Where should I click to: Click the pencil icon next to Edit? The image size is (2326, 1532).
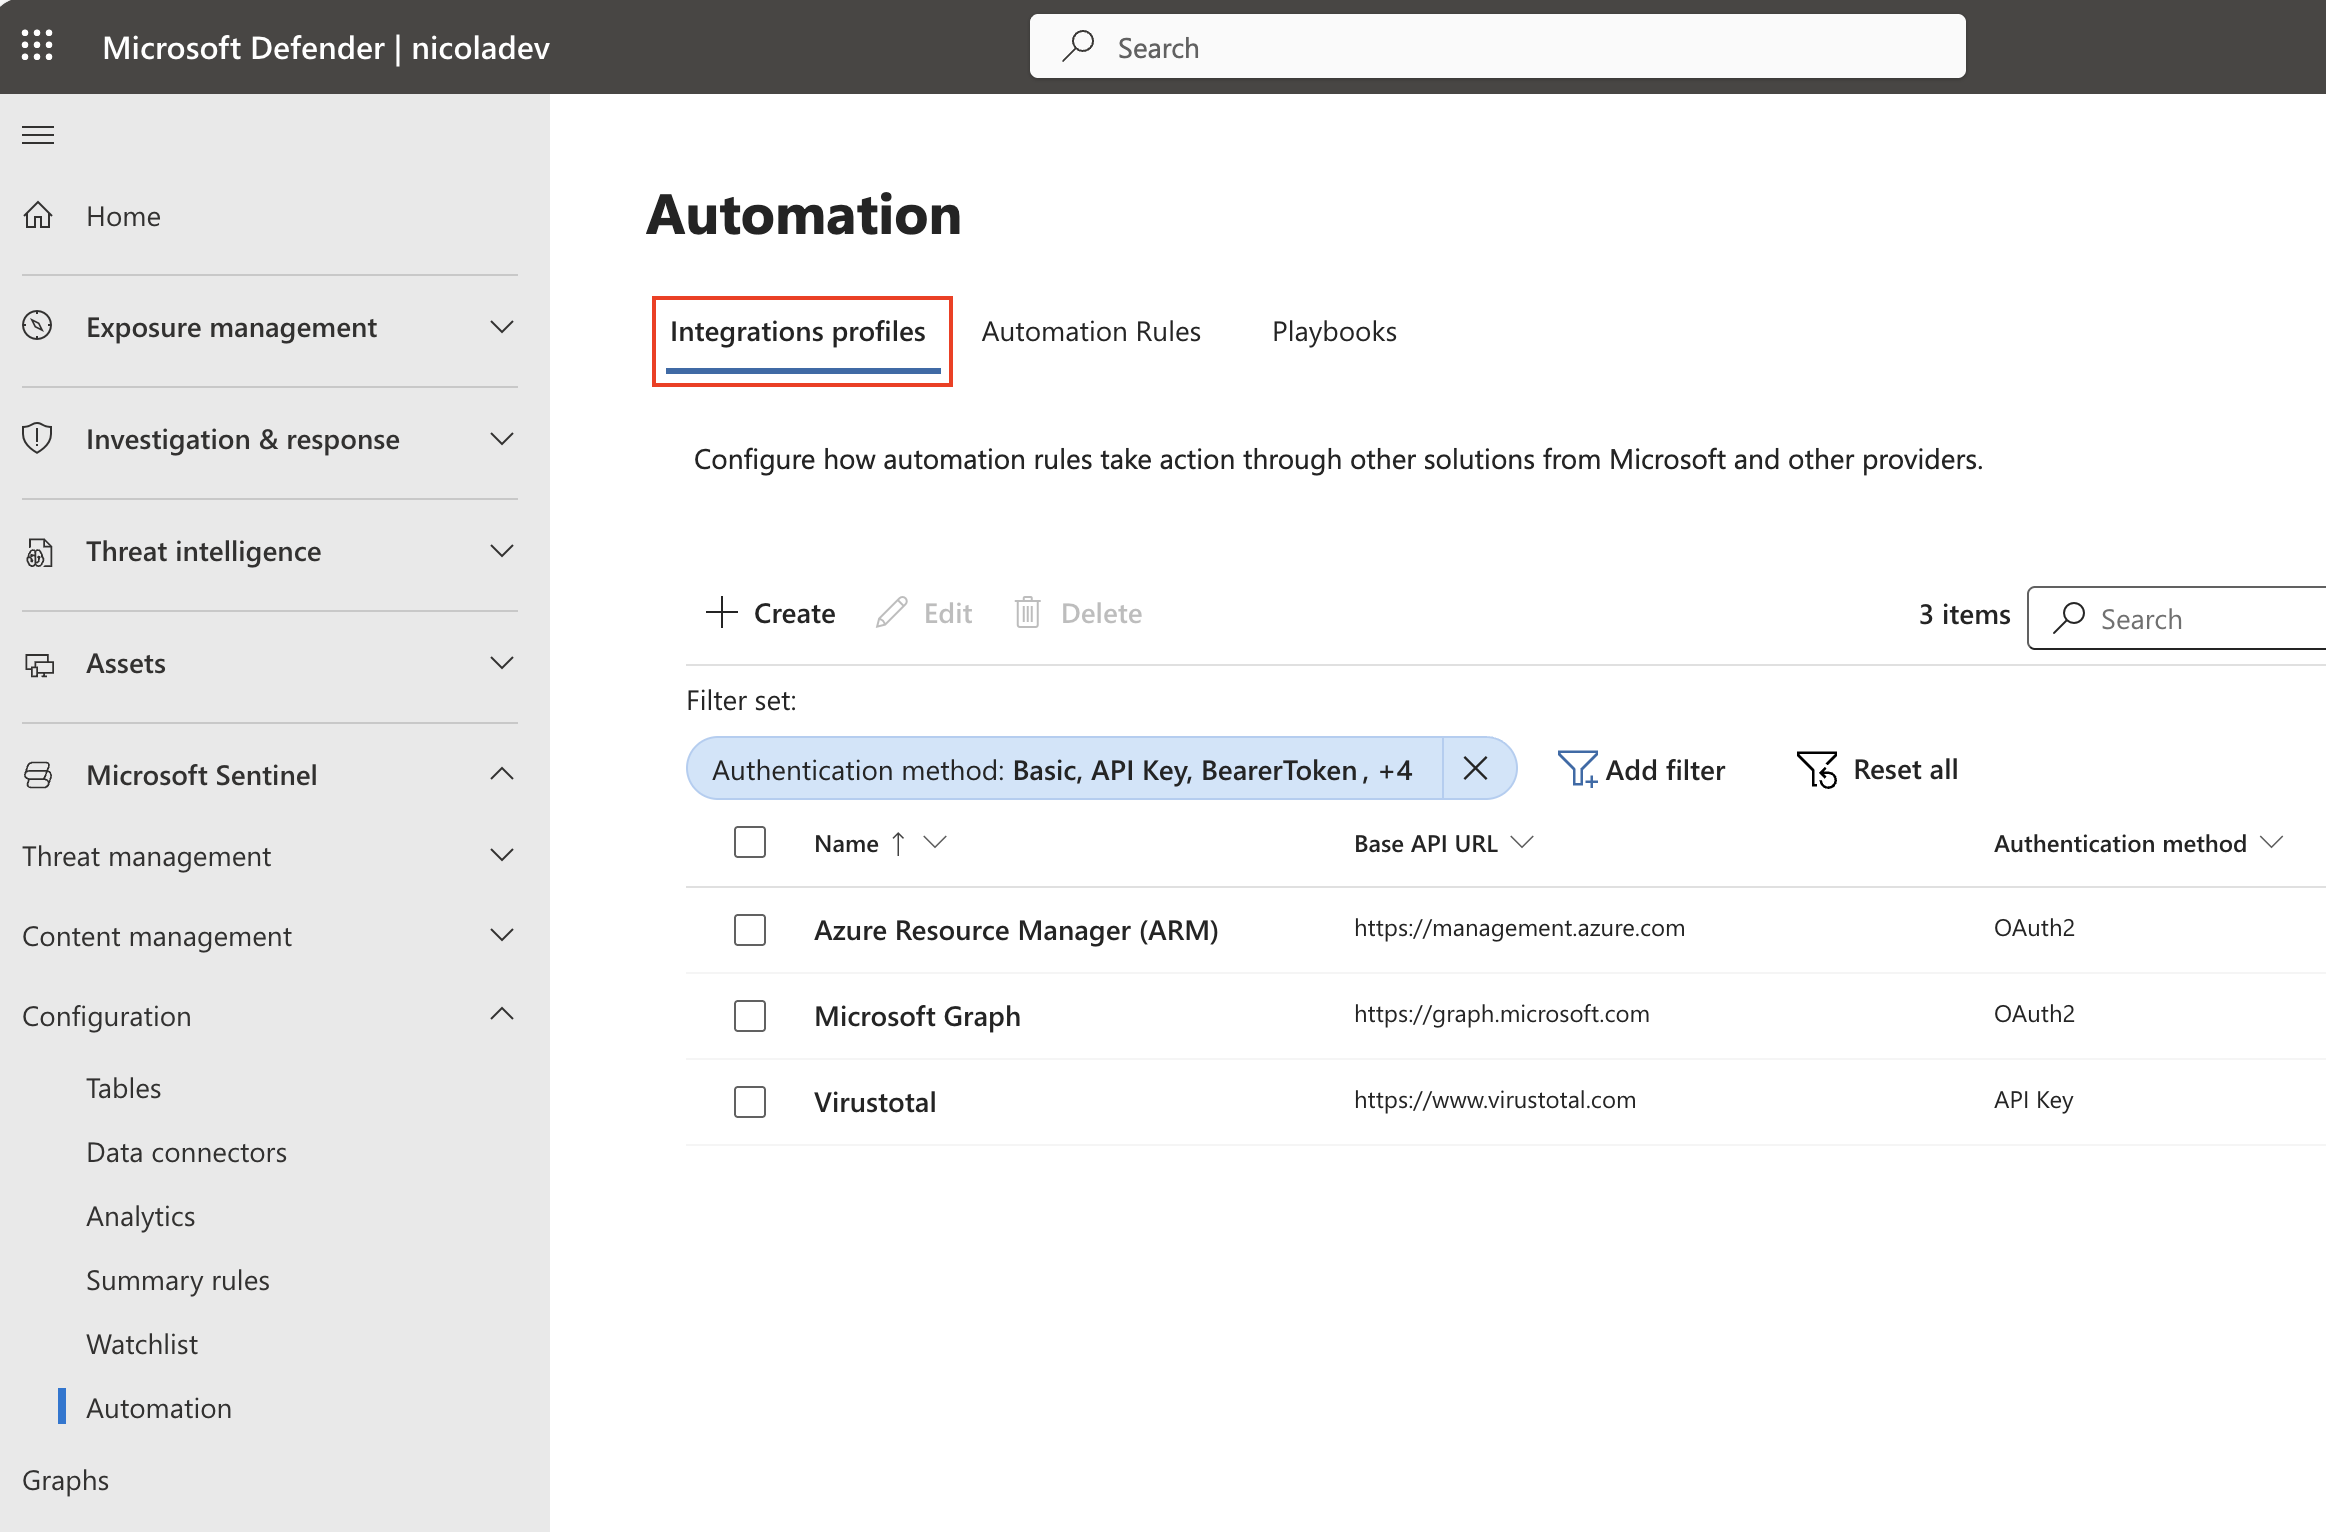coord(891,612)
